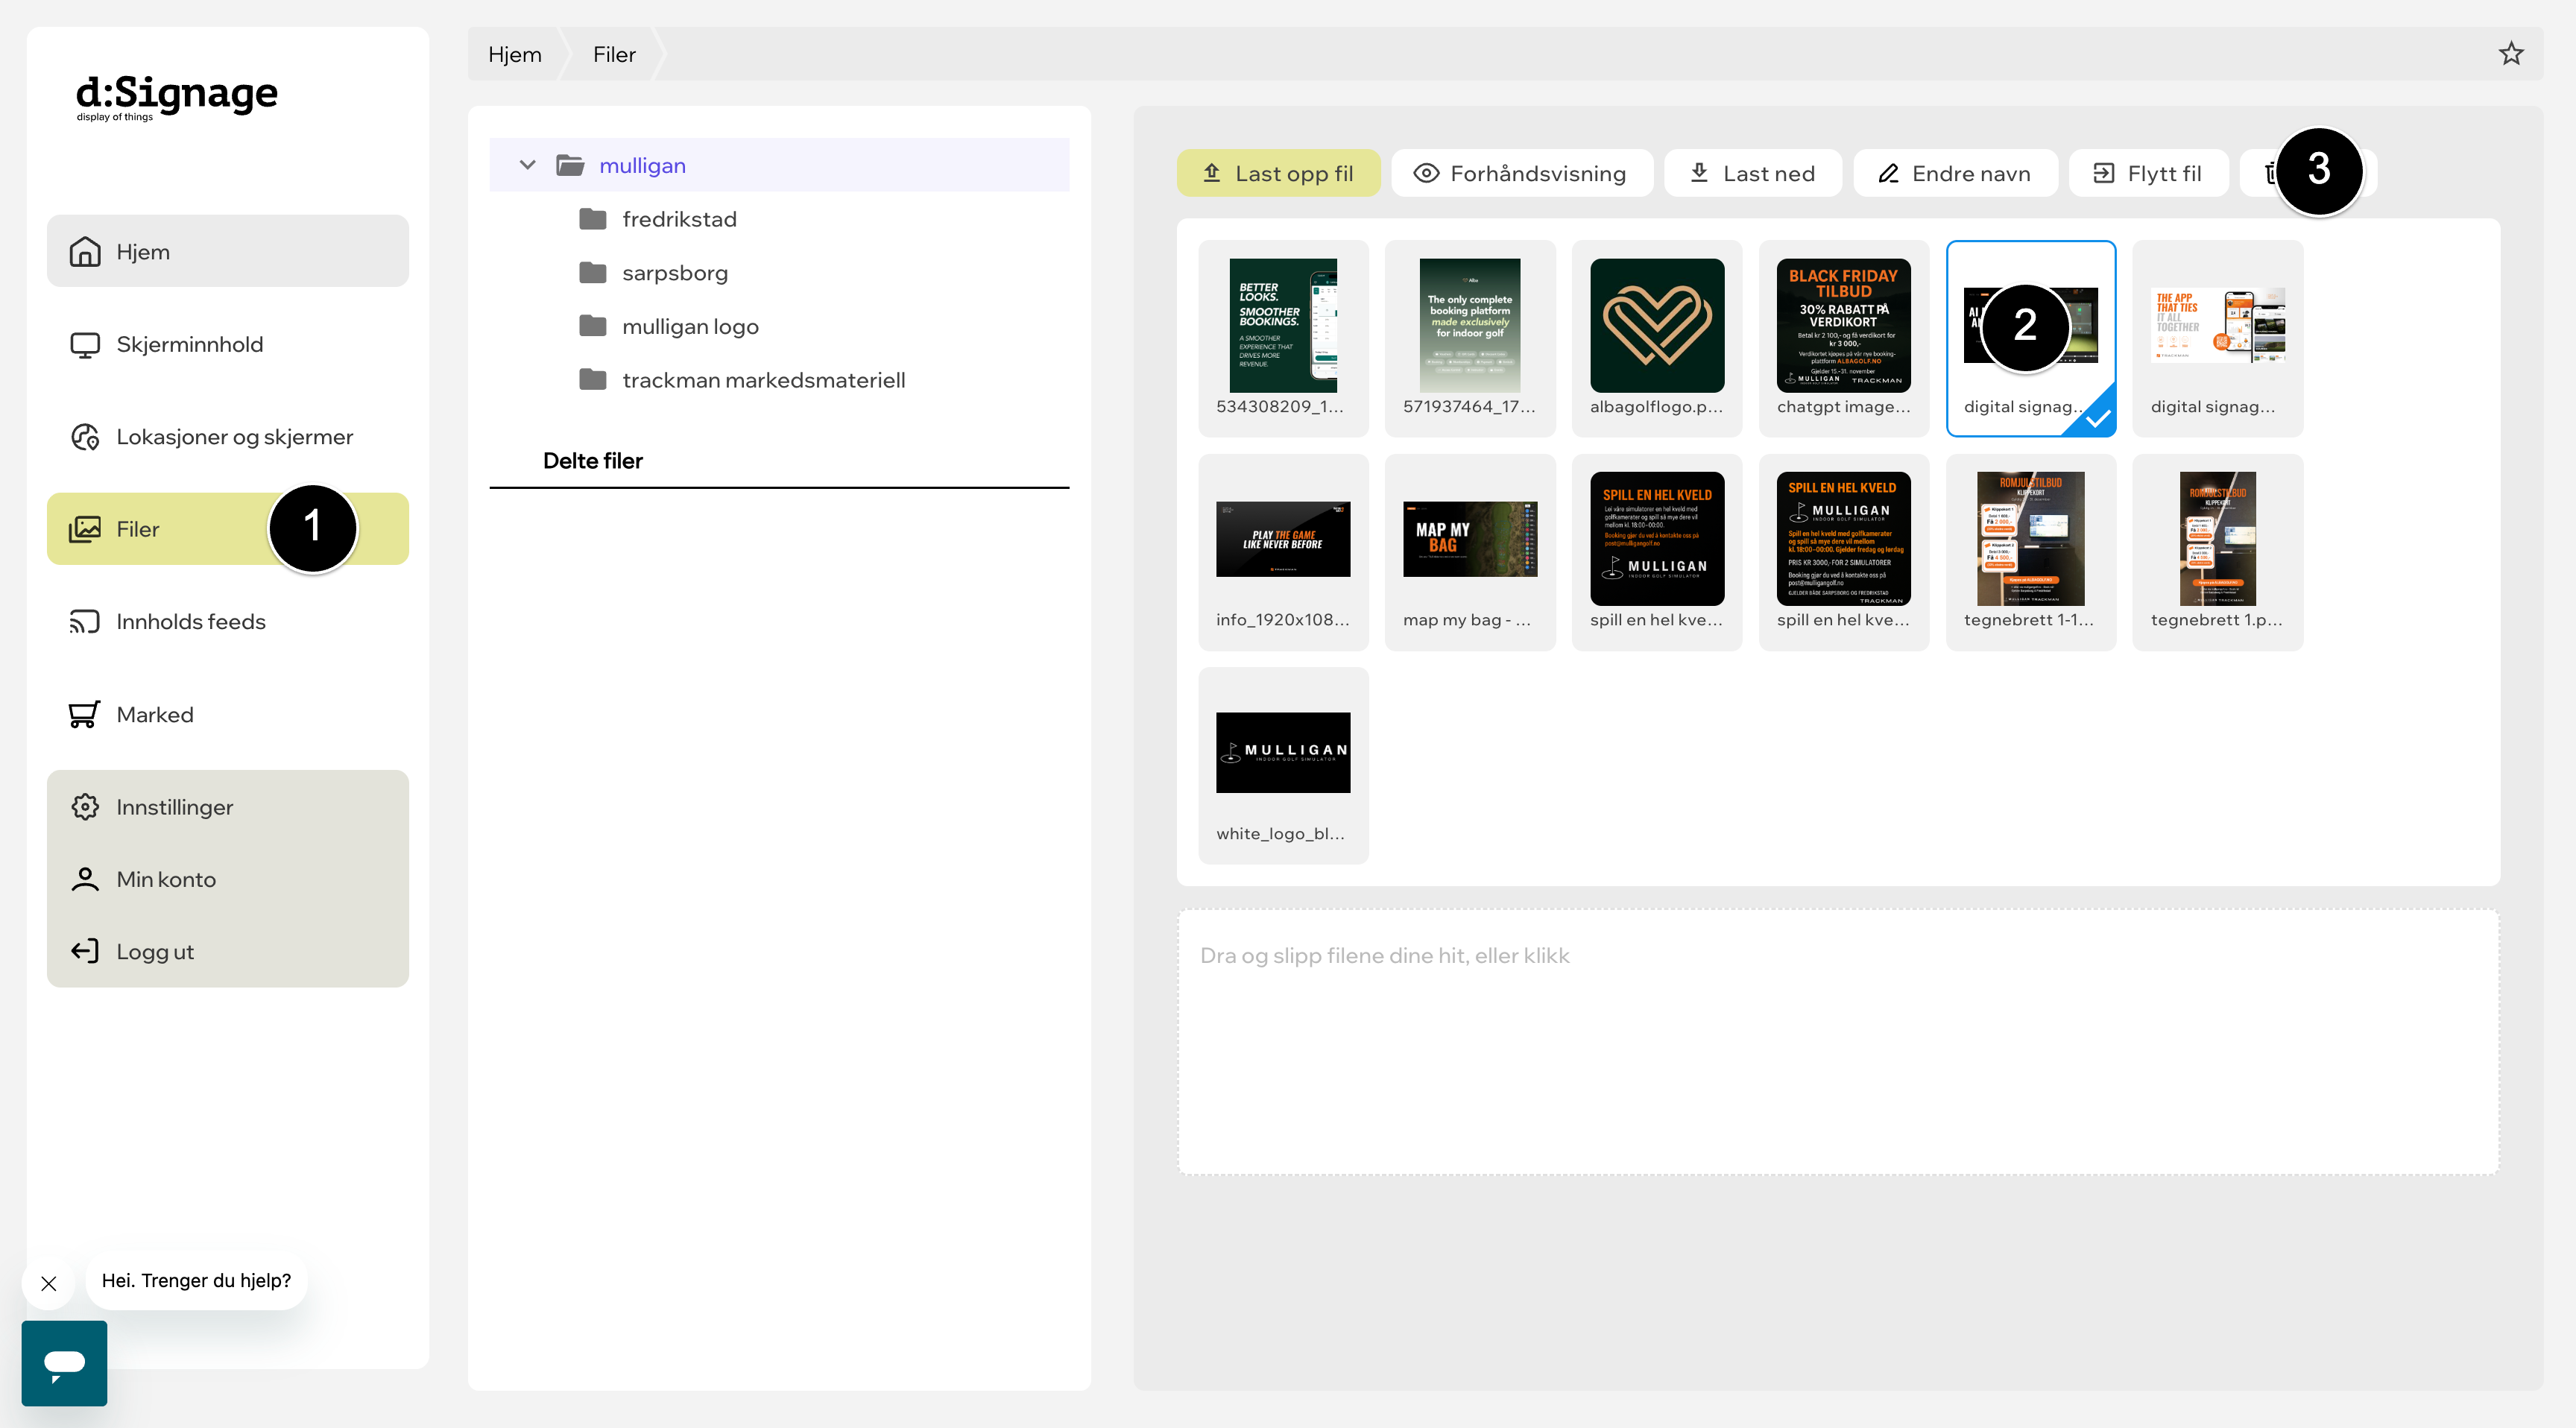Select the tegnebrett 1.p... thumbnail
This screenshot has height=1428, width=2576.
pos(2218,552)
